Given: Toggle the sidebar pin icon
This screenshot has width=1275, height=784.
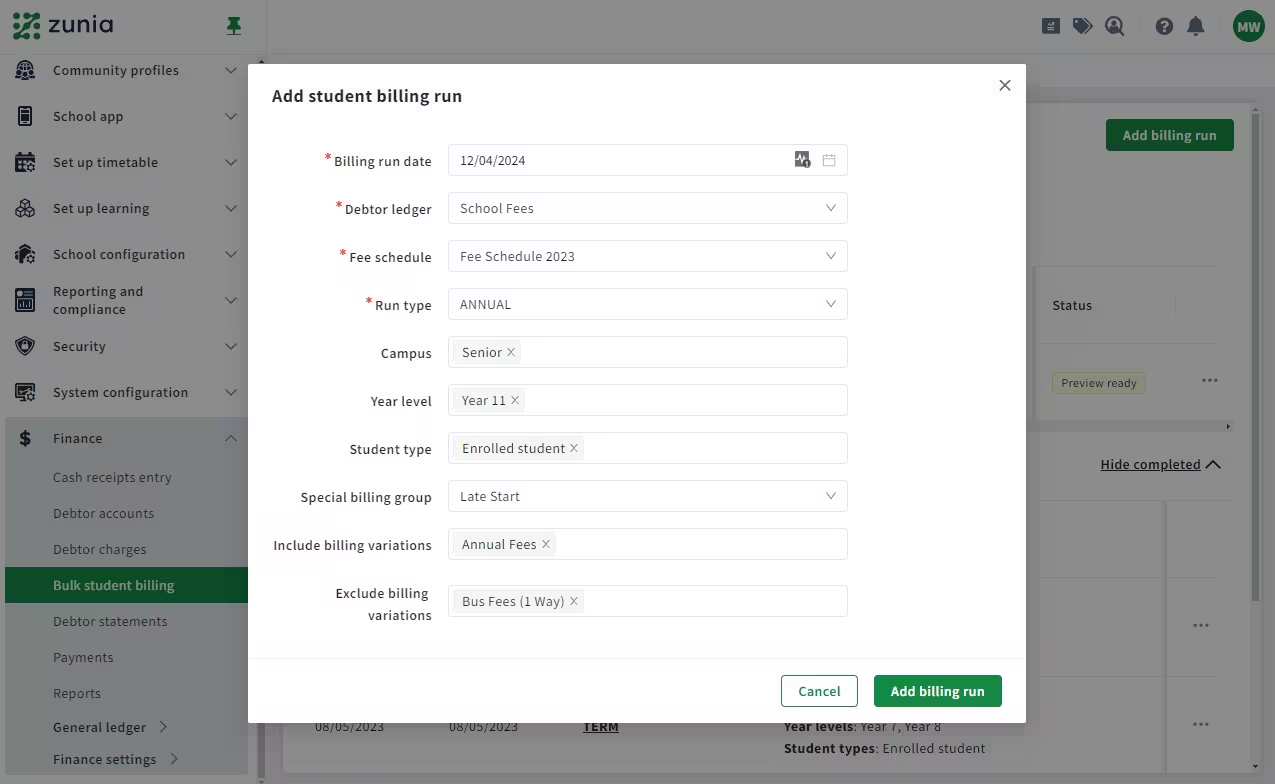Looking at the screenshot, I should pyautogui.click(x=234, y=26).
